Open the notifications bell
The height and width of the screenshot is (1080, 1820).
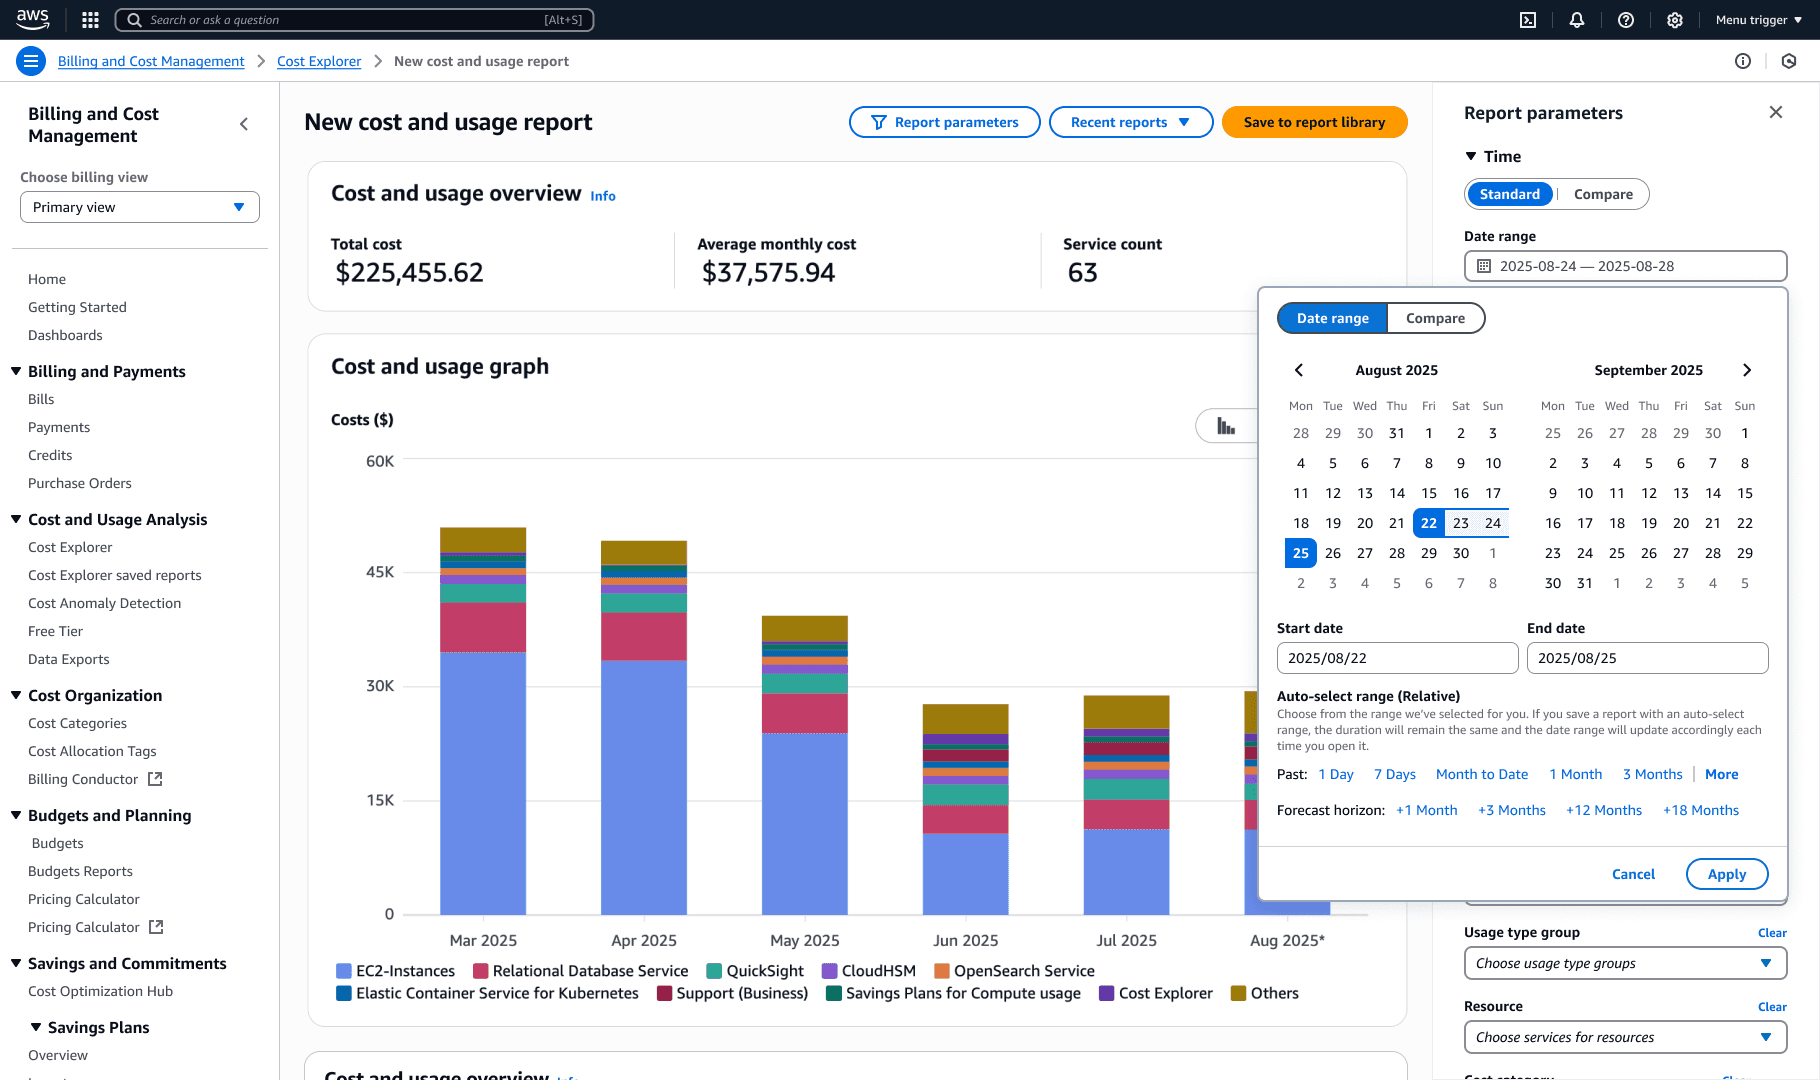pos(1577,20)
